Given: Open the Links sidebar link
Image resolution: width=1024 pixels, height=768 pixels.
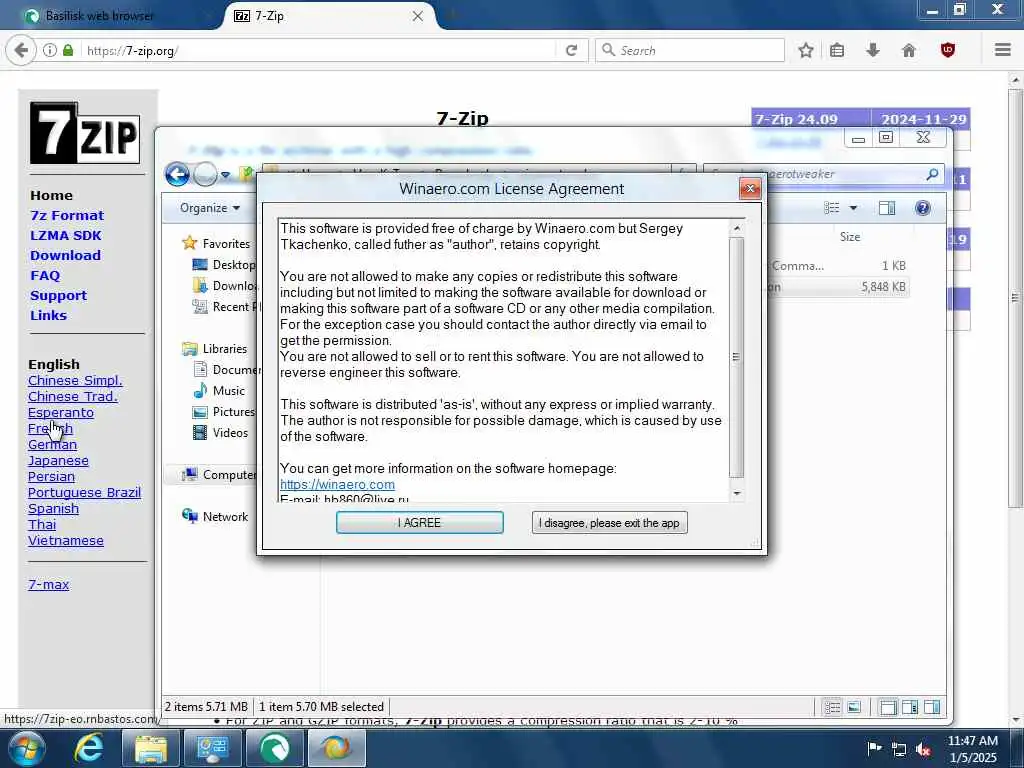Looking at the screenshot, I should (x=48, y=315).
